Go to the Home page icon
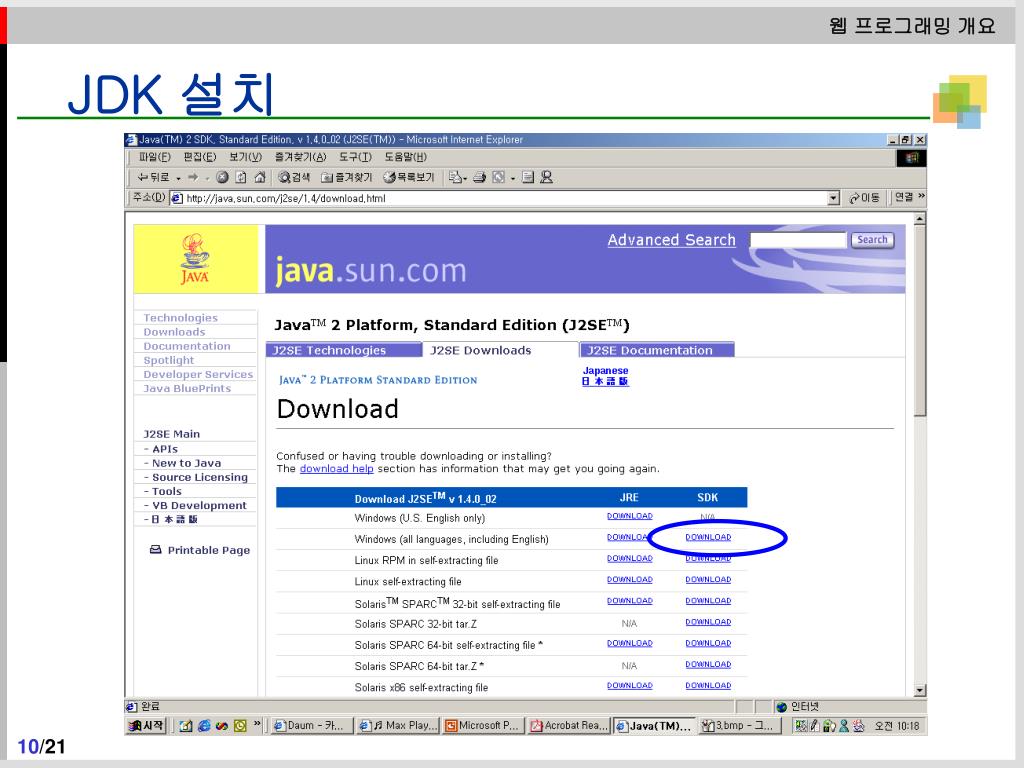This screenshot has height=768, width=1024. tap(260, 178)
